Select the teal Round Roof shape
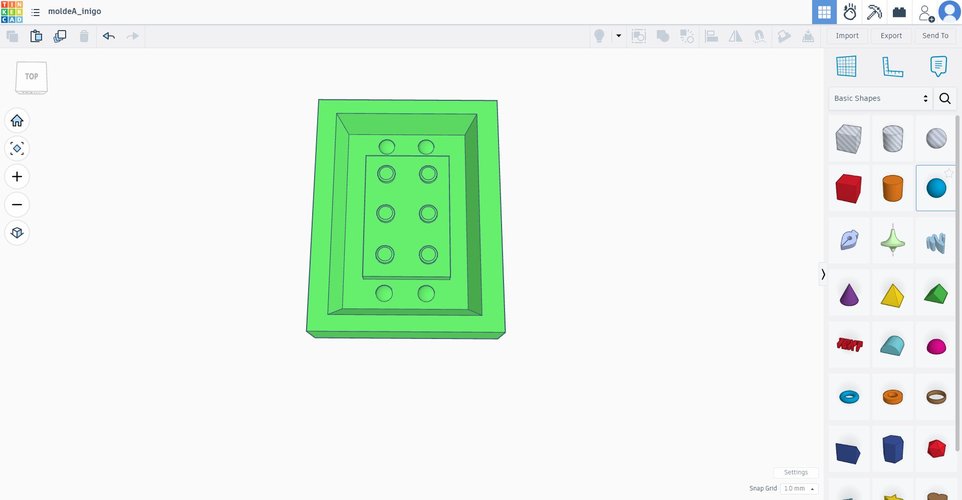 [893, 345]
